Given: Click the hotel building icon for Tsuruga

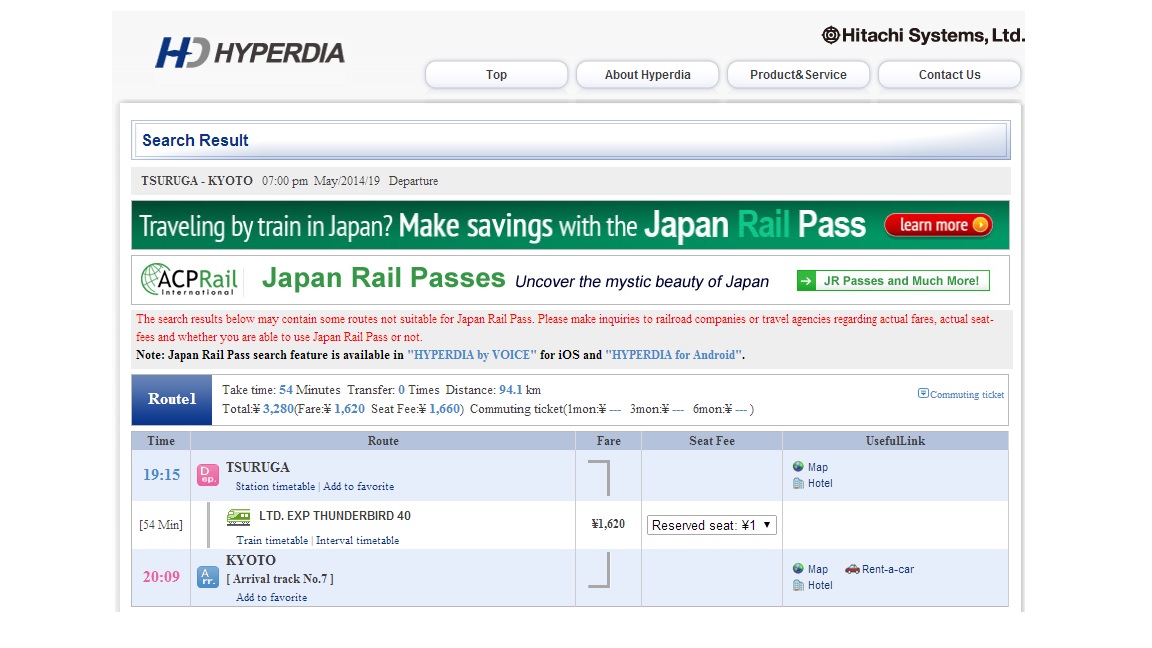Looking at the screenshot, I should click(x=798, y=483).
